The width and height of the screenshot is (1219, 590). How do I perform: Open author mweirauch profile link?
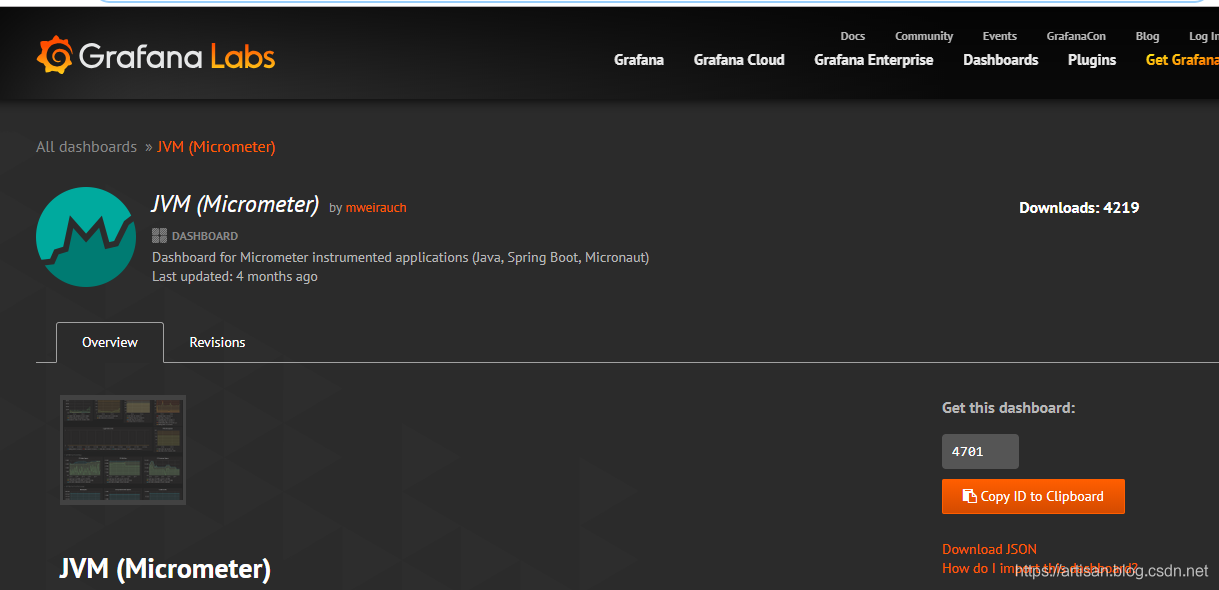376,208
